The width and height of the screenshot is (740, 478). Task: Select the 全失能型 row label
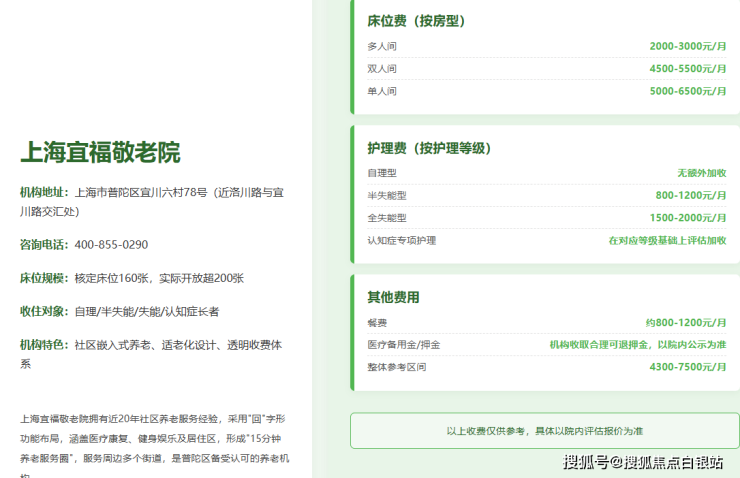(387, 218)
